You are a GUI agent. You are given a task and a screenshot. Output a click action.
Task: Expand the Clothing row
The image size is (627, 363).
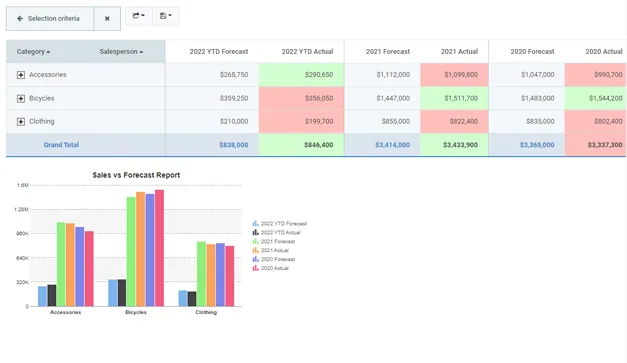coord(21,122)
